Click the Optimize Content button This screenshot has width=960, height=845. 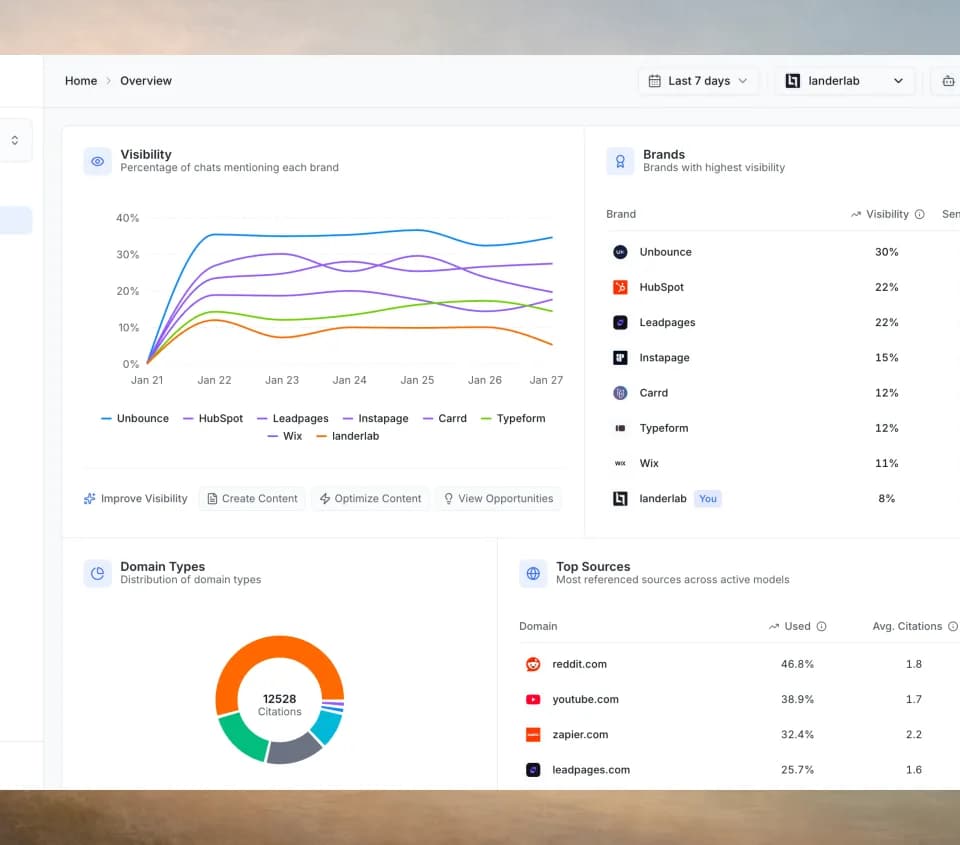coord(370,498)
